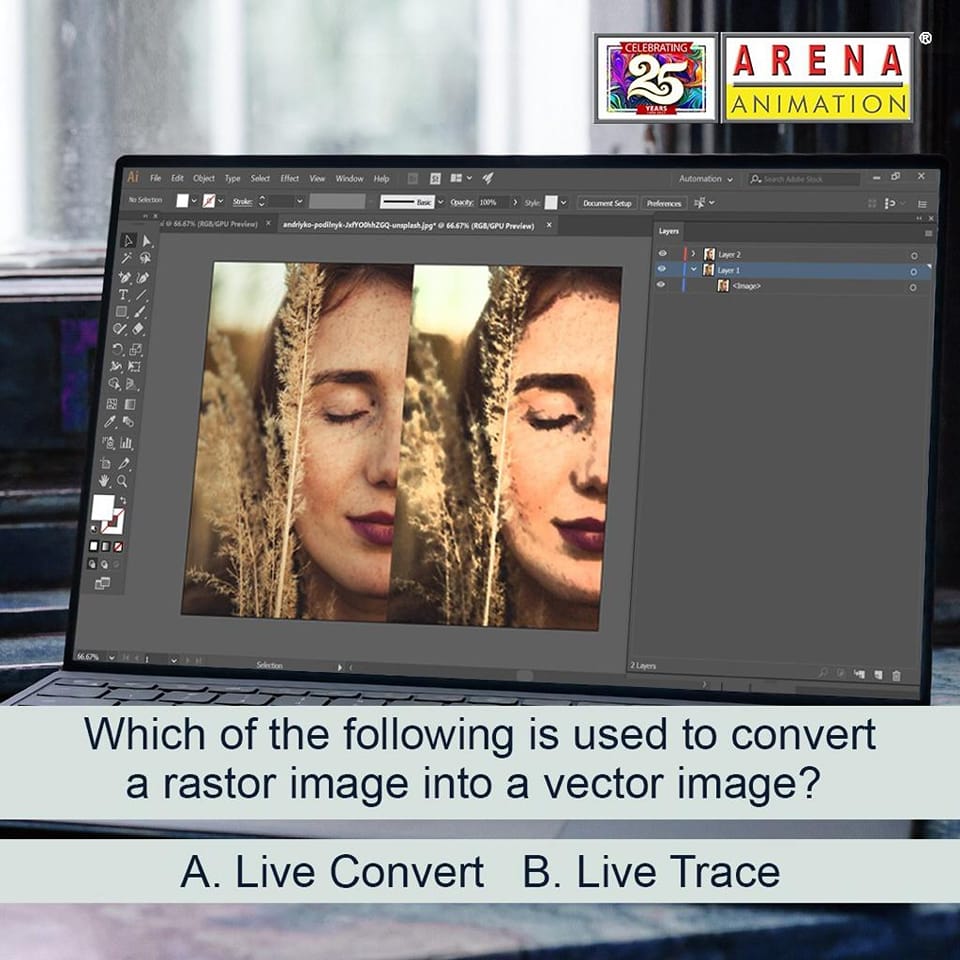Image resolution: width=960 pixels, height=960 pixels.
Task: Select the Slice tool
Action: click(x=124, y=463)
